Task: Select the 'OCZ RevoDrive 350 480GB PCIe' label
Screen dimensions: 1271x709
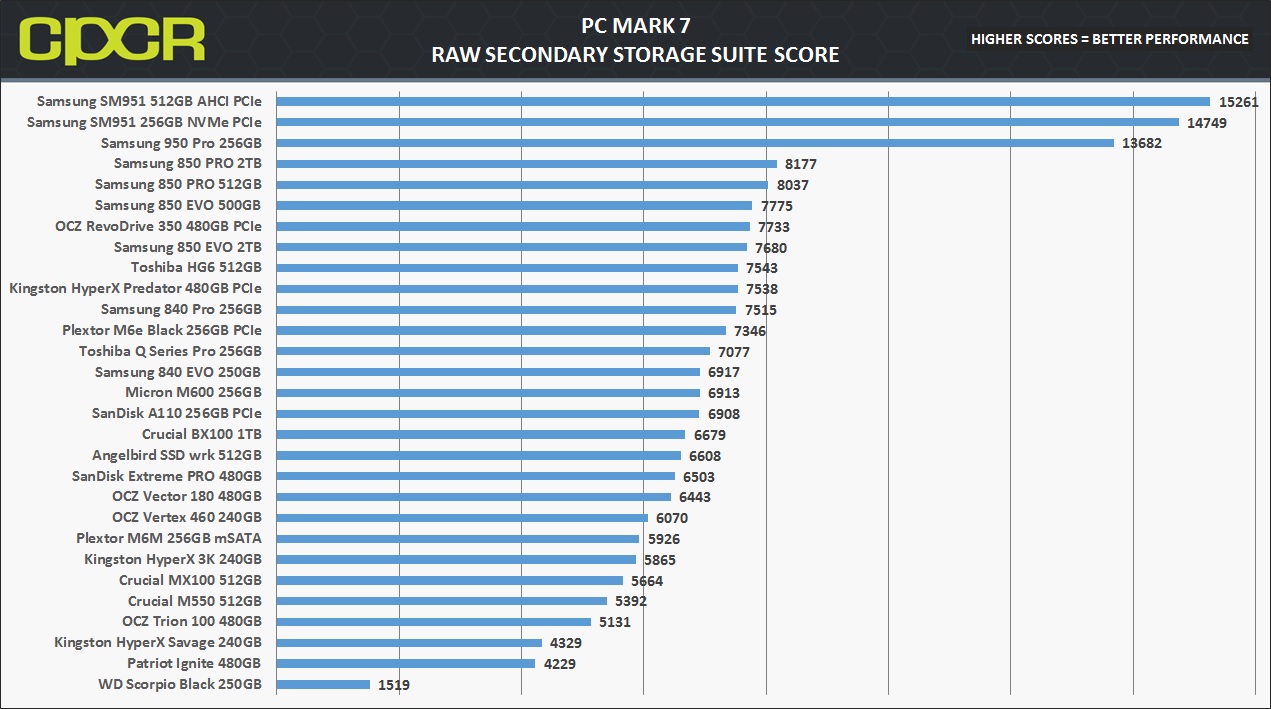Action: click(x=159, y=226)
